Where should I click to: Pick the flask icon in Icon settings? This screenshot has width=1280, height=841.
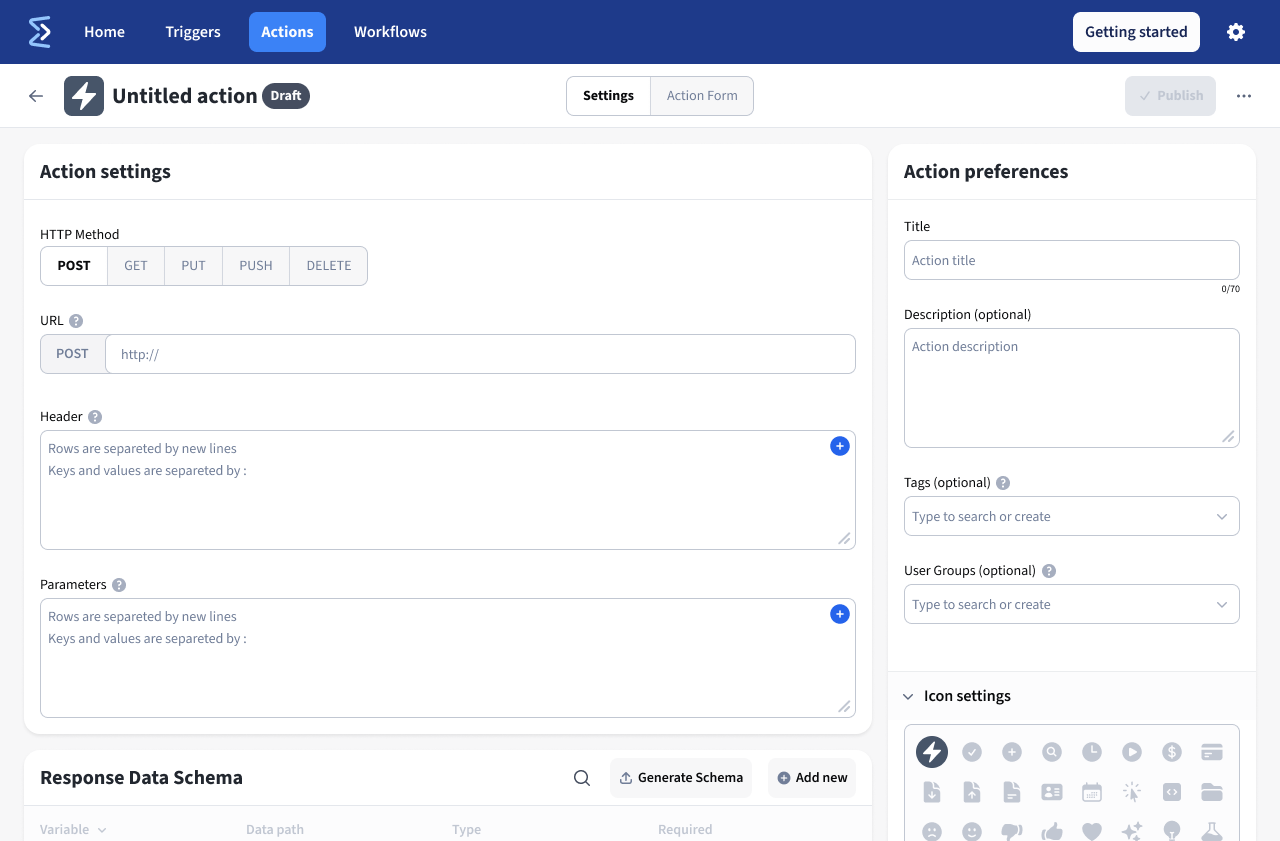pos(1212,832)
